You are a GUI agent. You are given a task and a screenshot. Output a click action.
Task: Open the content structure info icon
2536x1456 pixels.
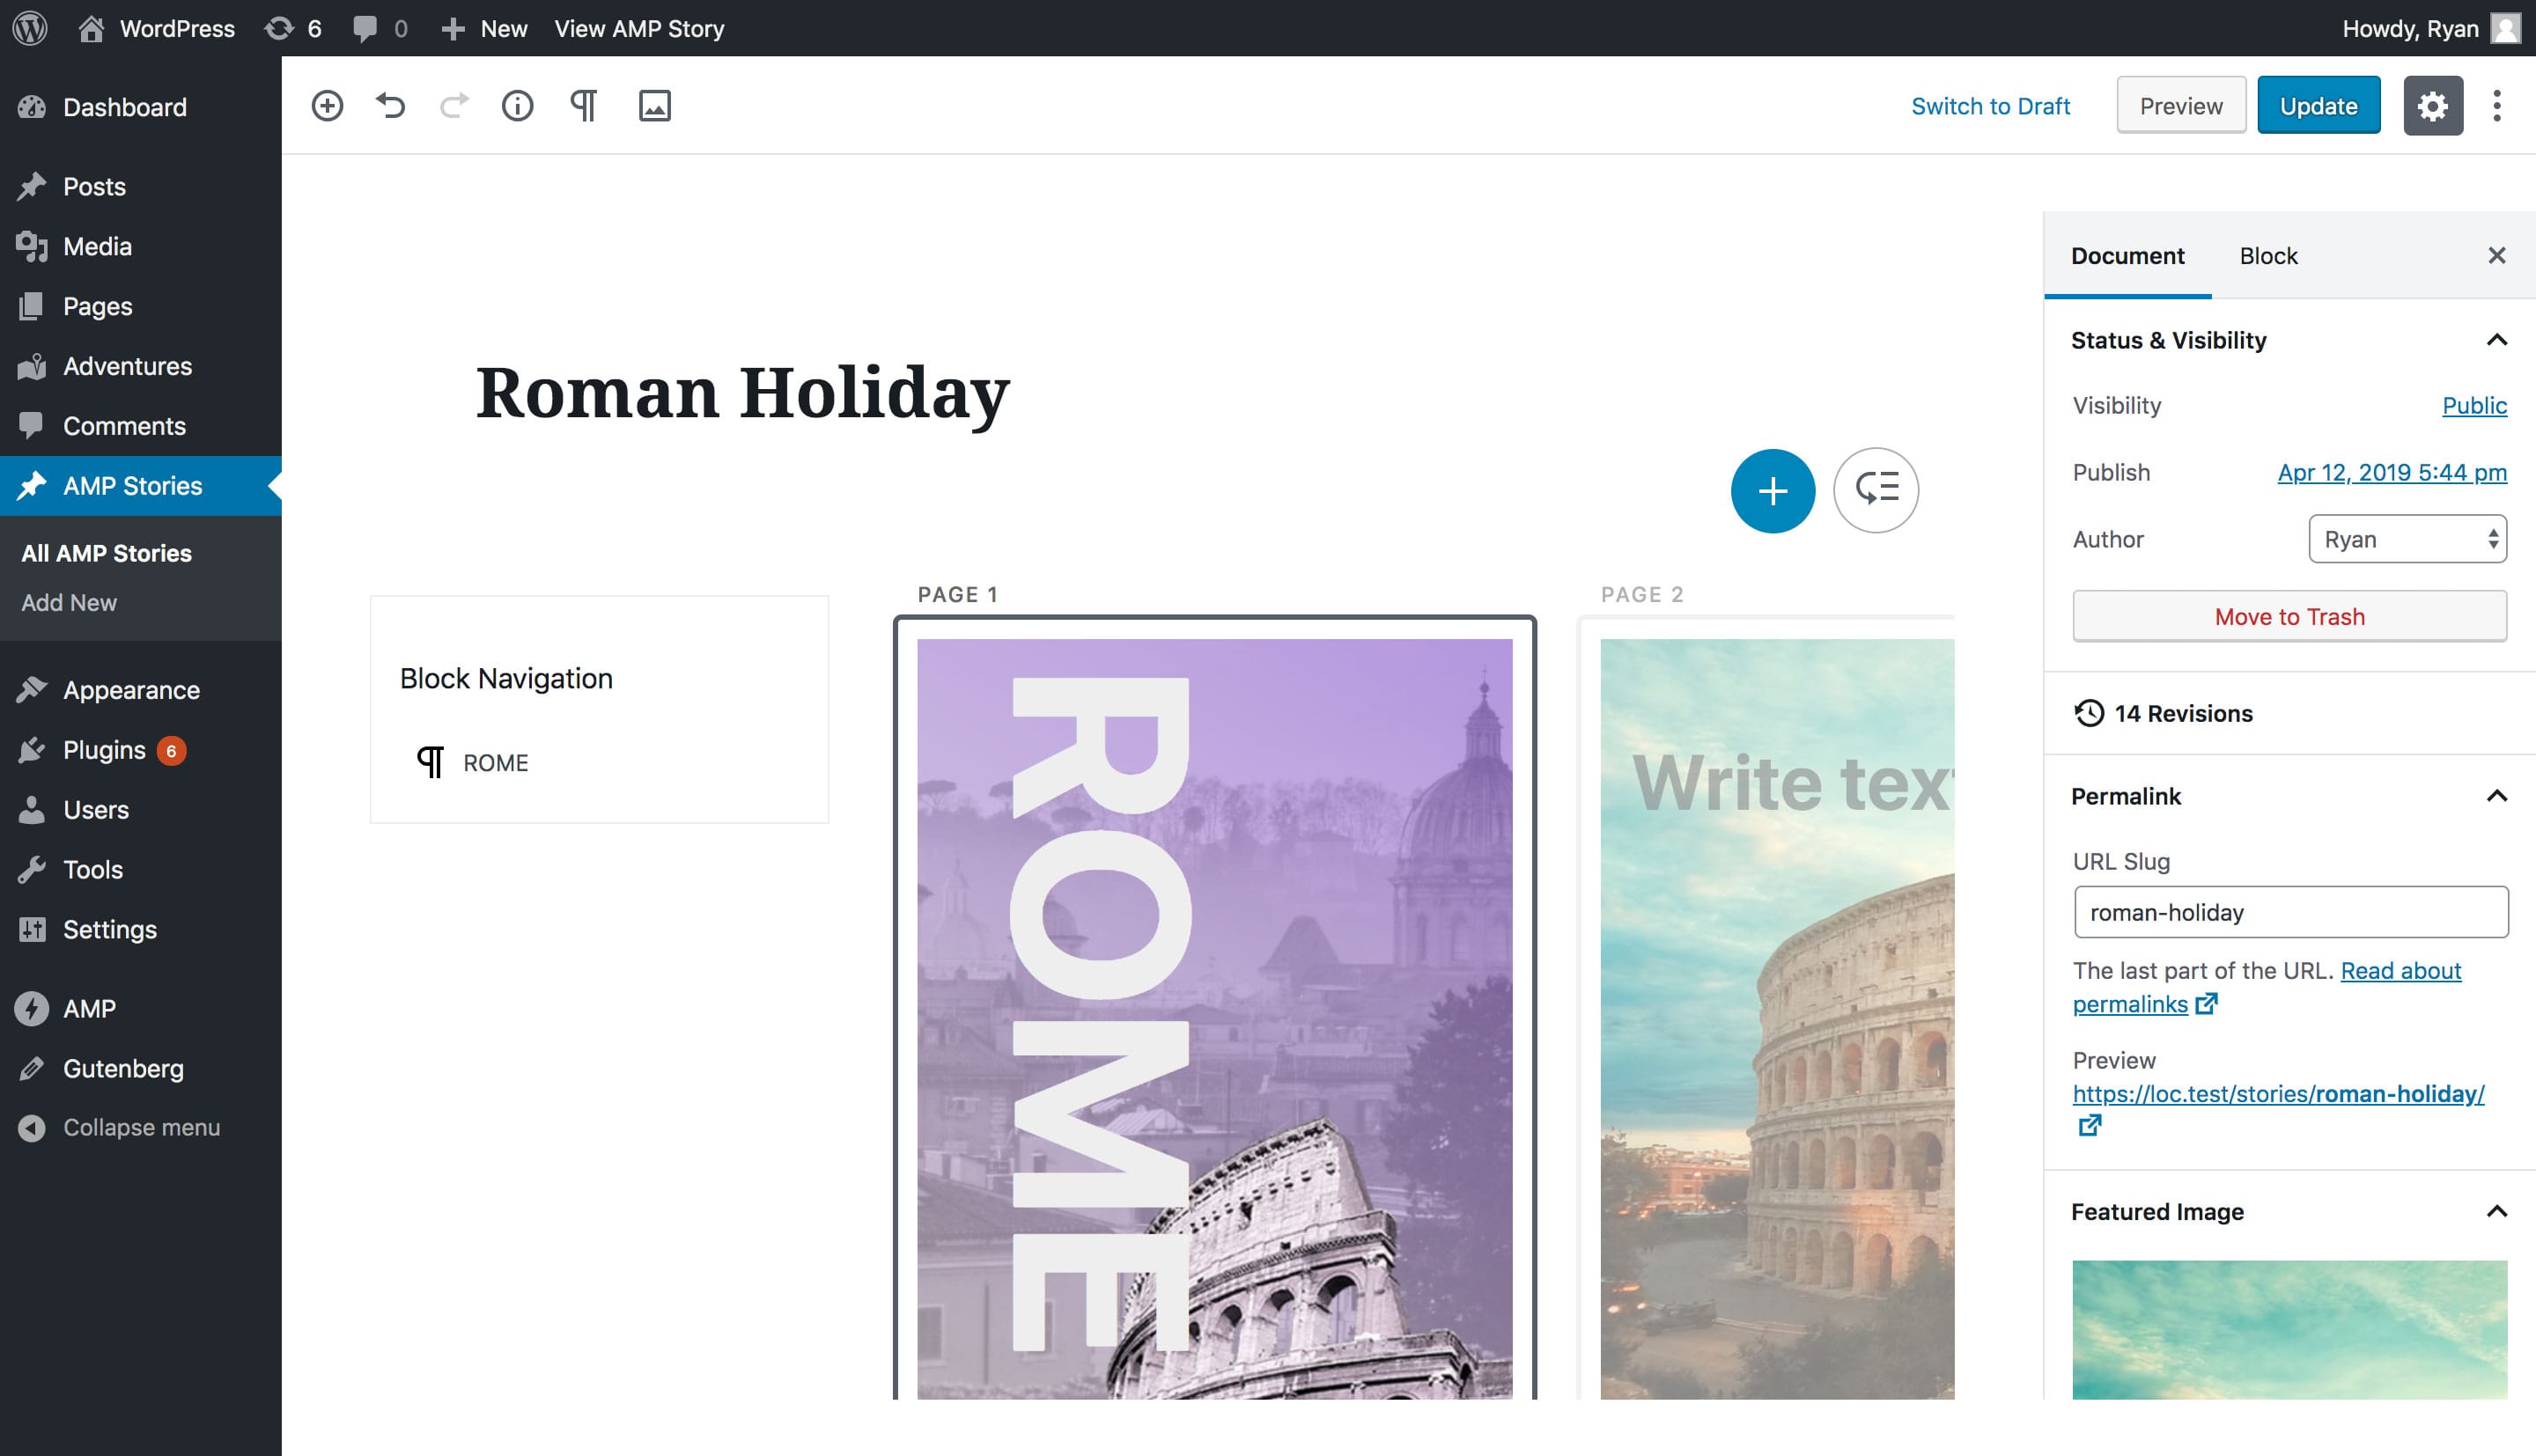click(x=517, y=106)
